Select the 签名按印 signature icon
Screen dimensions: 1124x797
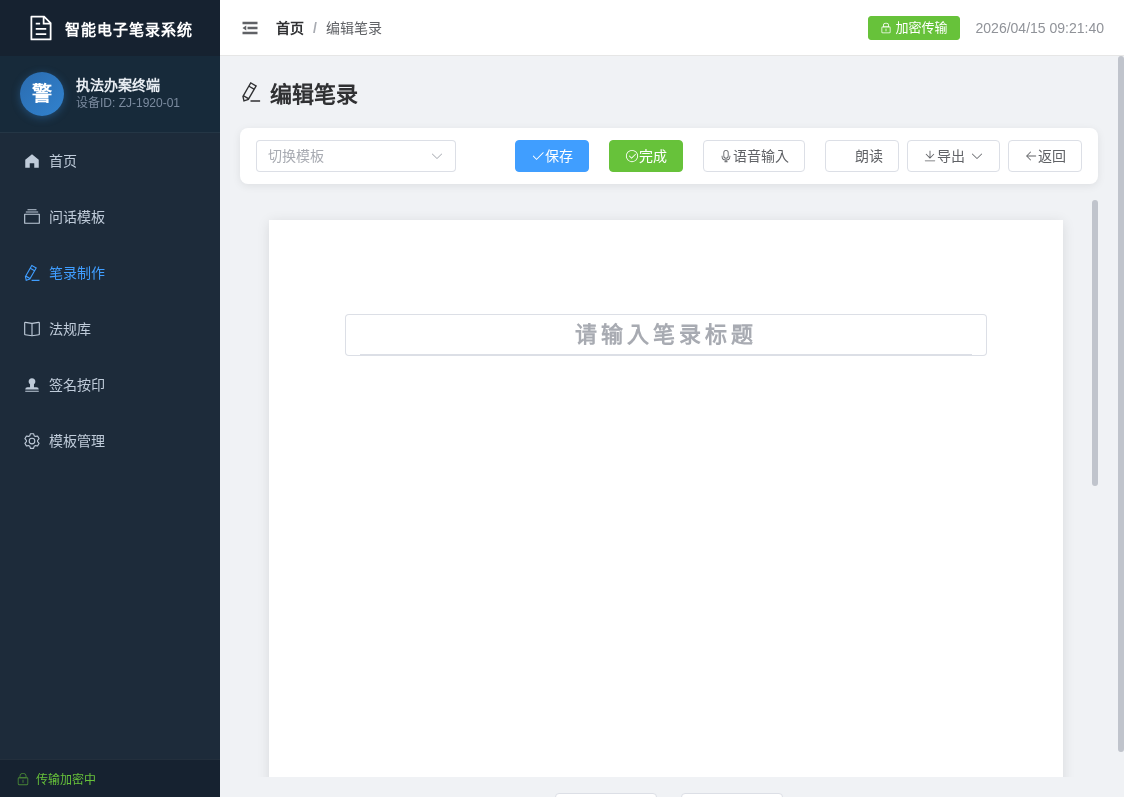(31, 385)
